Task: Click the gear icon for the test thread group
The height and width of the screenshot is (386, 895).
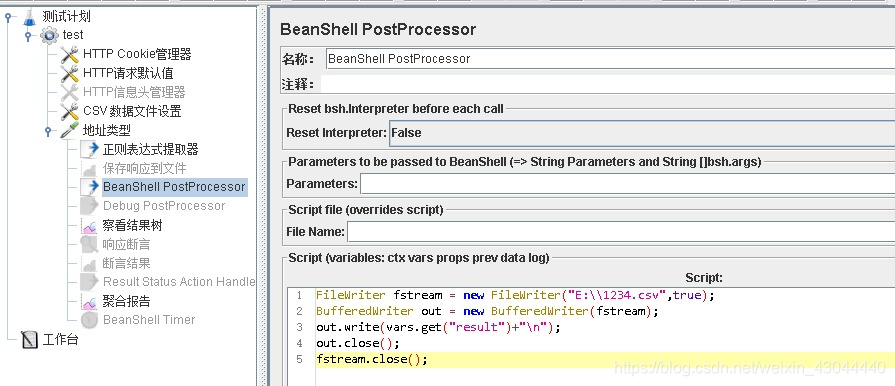Action: point(49,35)
